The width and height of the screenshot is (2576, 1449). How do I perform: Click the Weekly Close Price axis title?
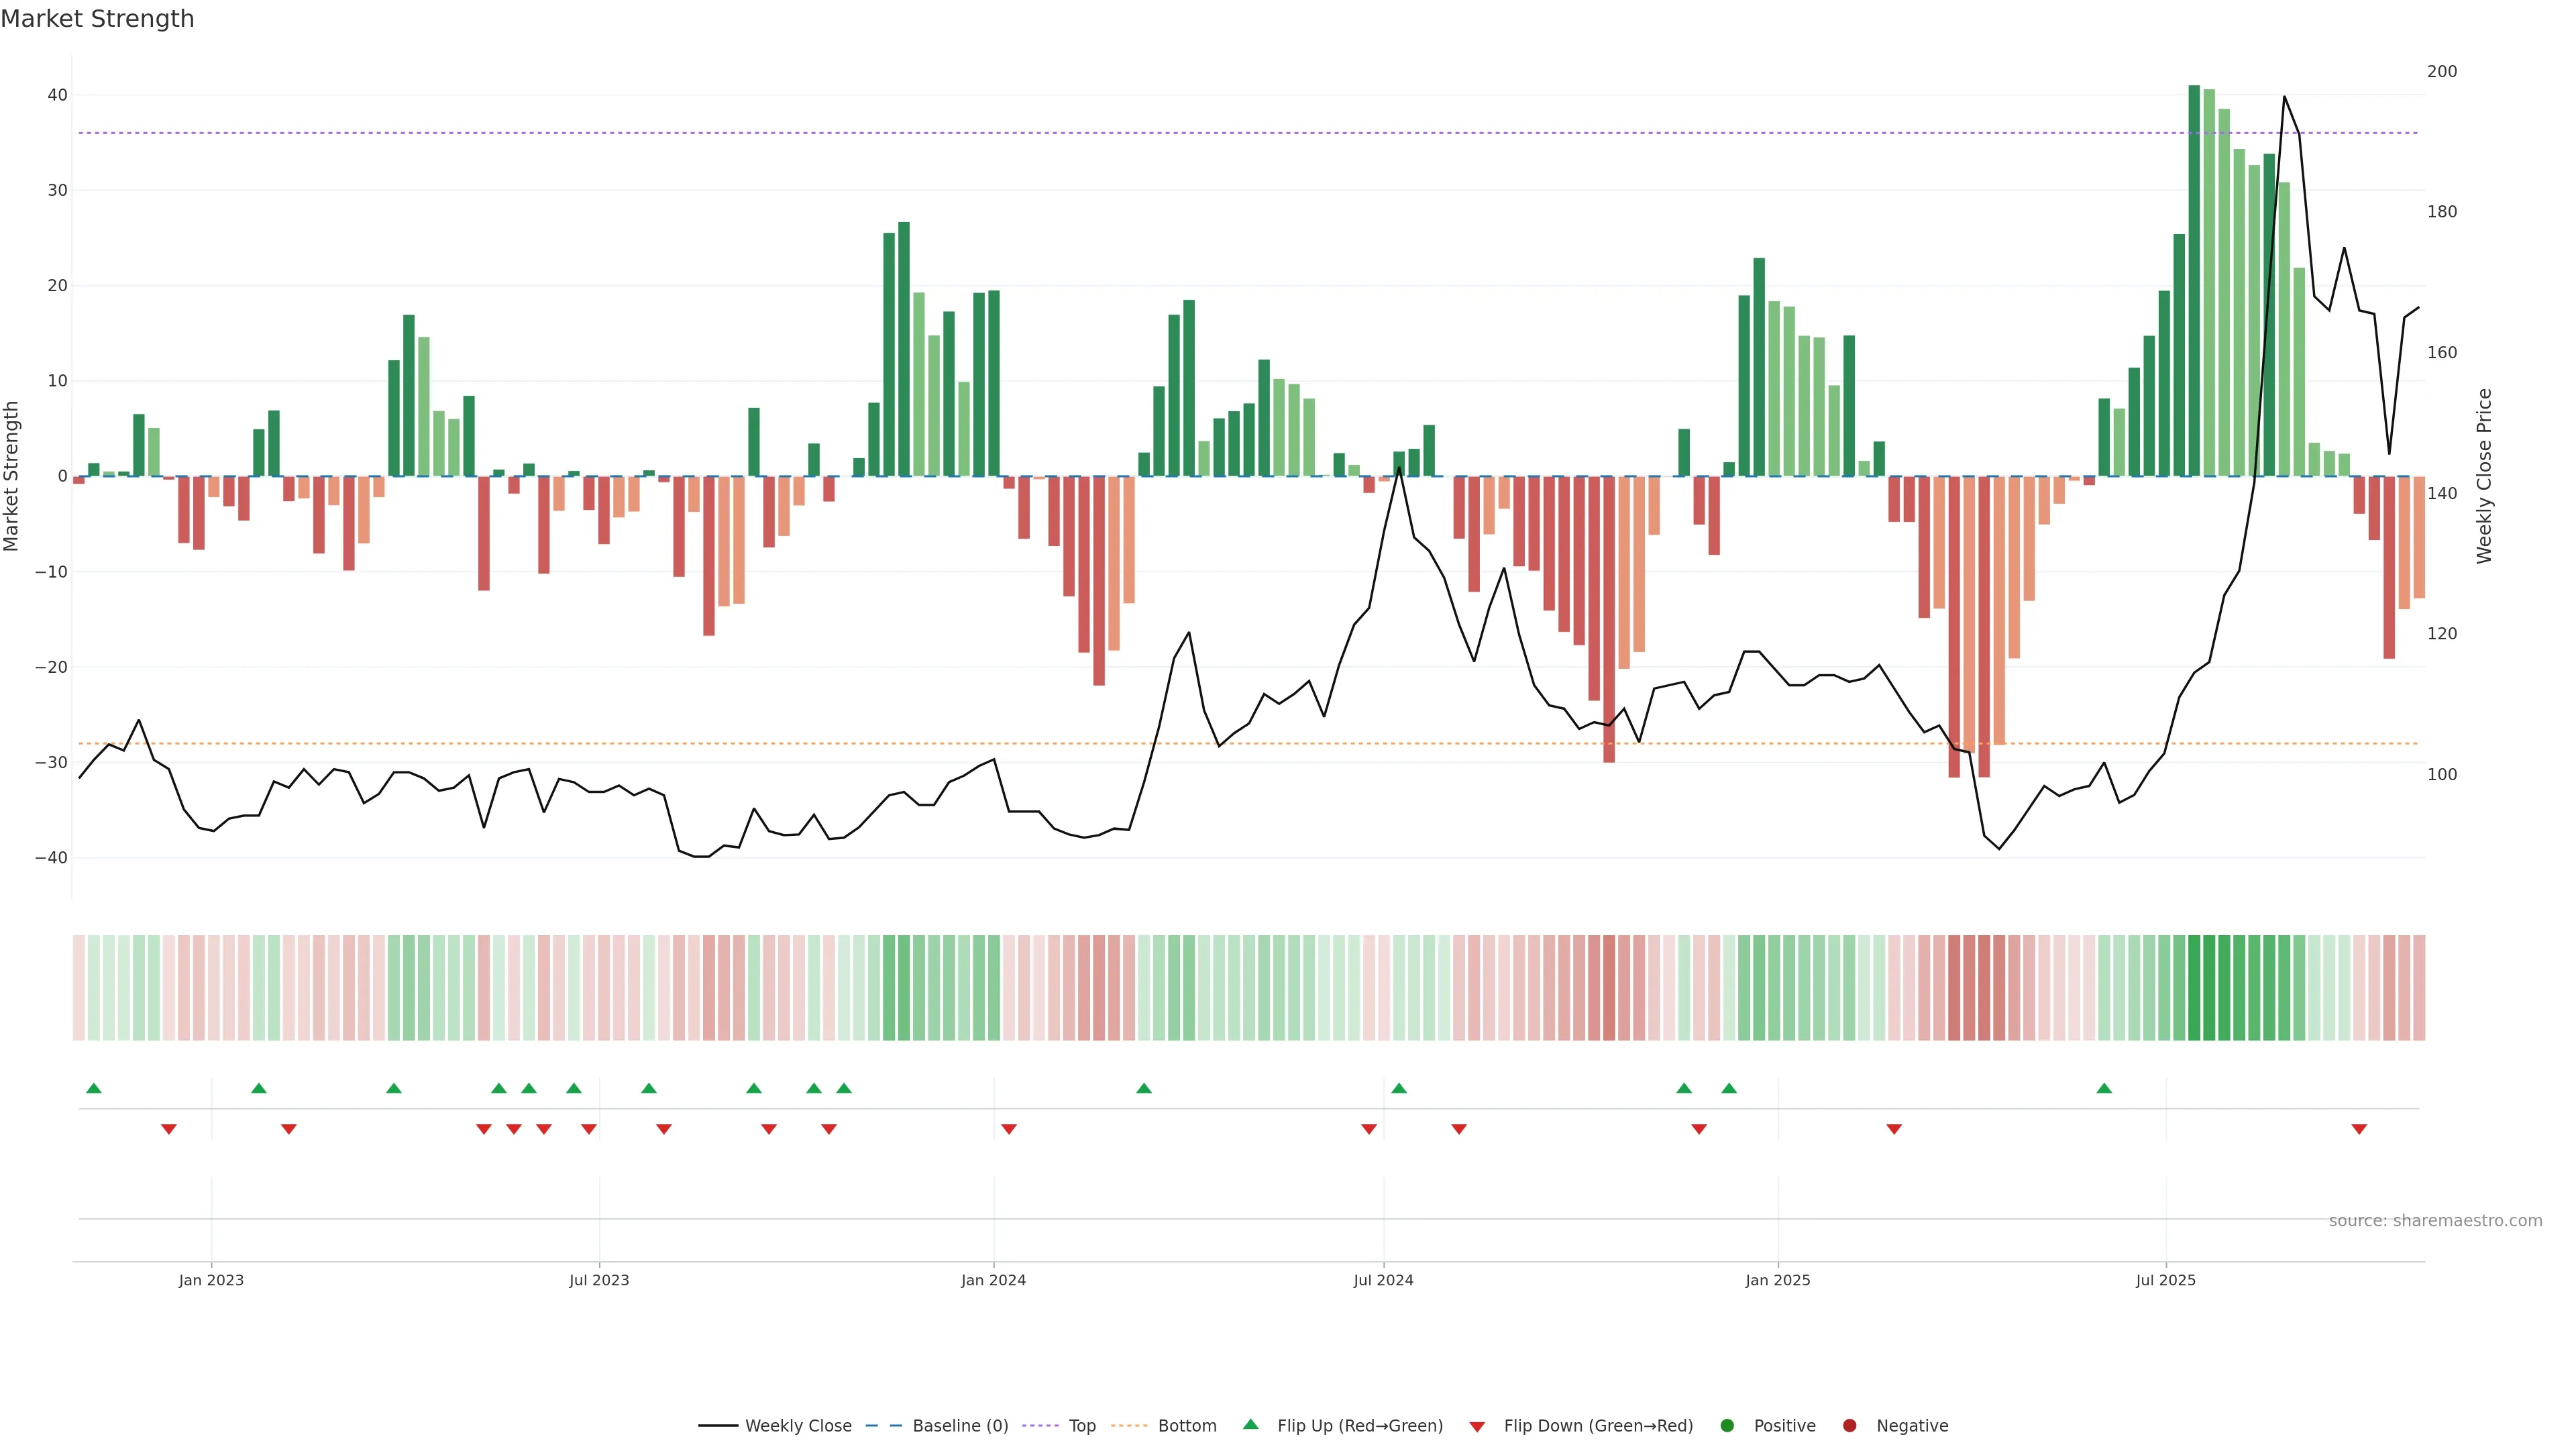[x=2484, y=476]
